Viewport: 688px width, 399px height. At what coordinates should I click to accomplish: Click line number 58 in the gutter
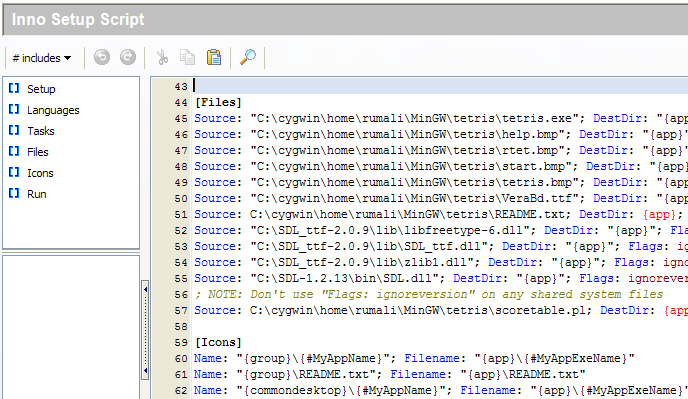pos(181,327)
